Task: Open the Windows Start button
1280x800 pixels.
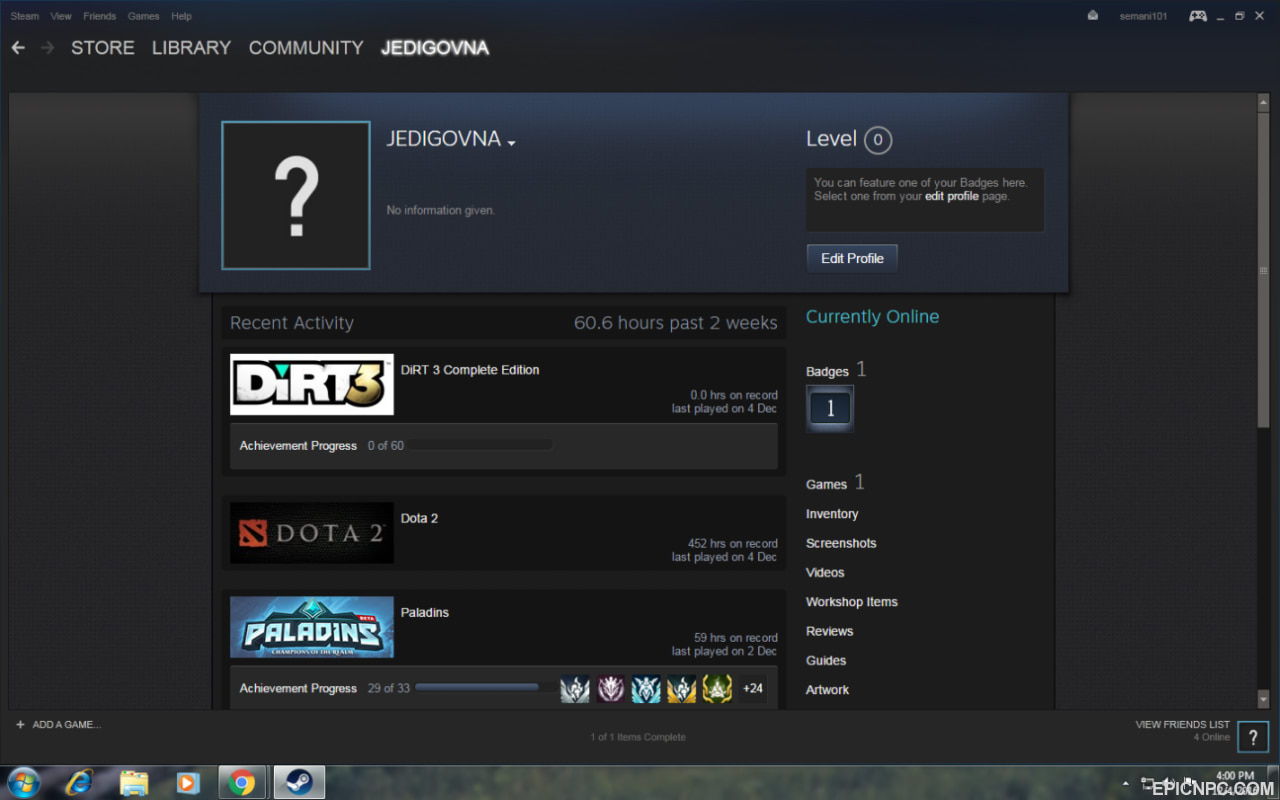Action: (23, 782)
